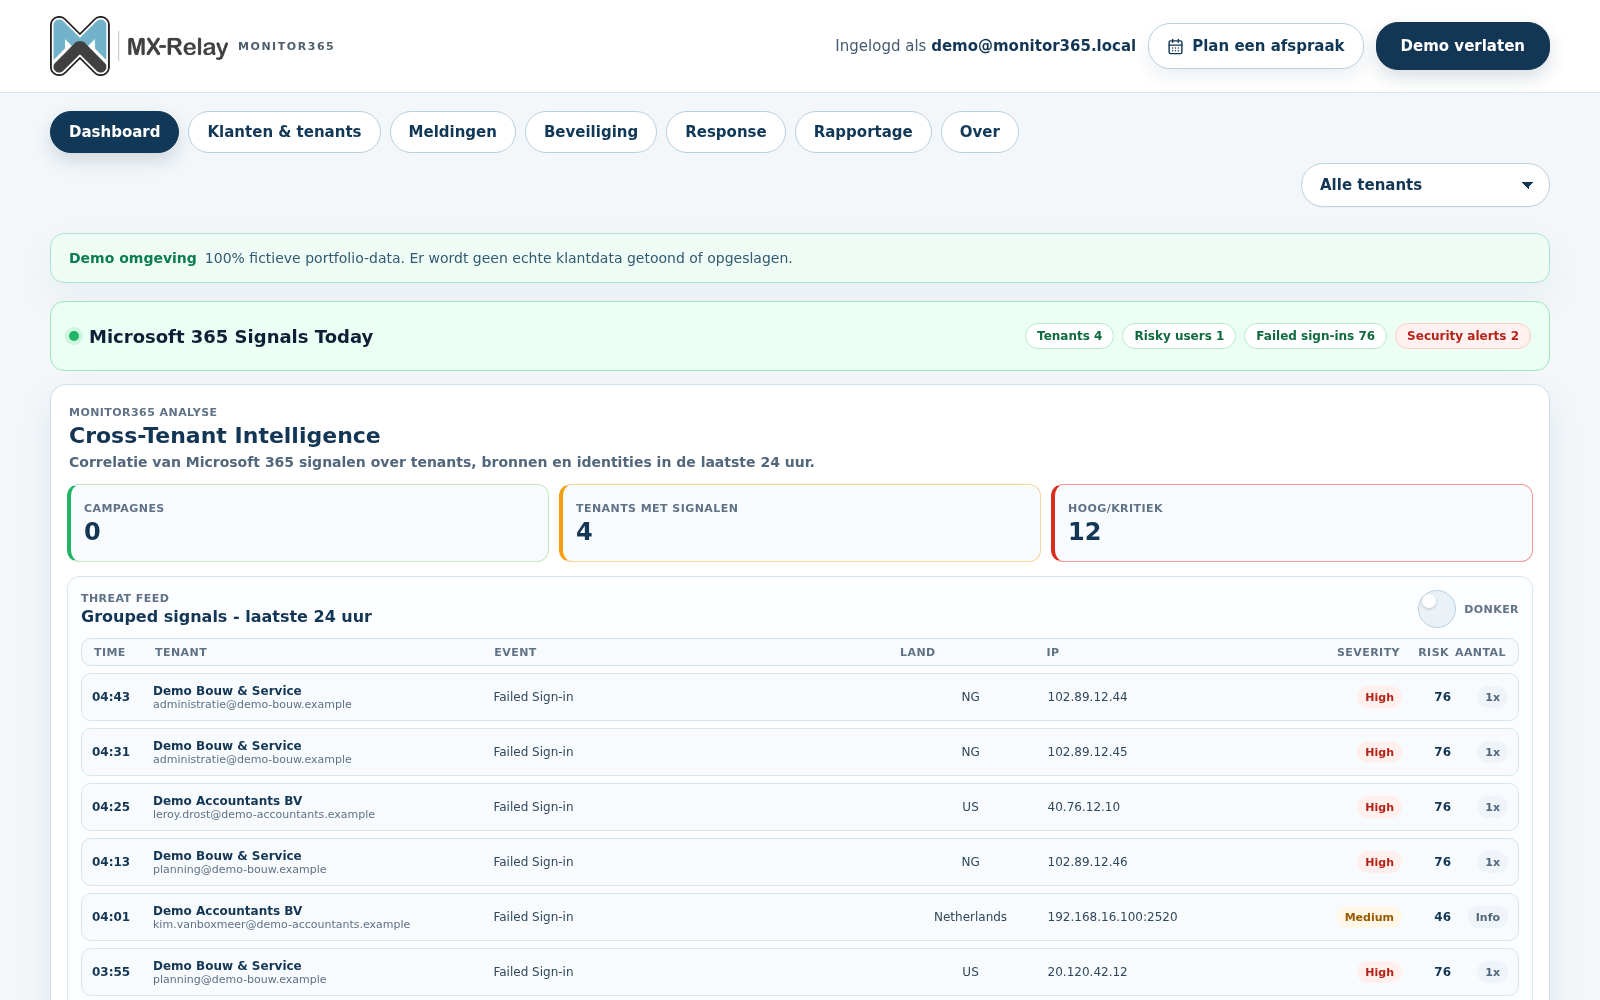Click the Info count badge
Image resolution: width=1600 pixels, height=1000 pixels.
pyautogui.click(x=1488, y=917)
